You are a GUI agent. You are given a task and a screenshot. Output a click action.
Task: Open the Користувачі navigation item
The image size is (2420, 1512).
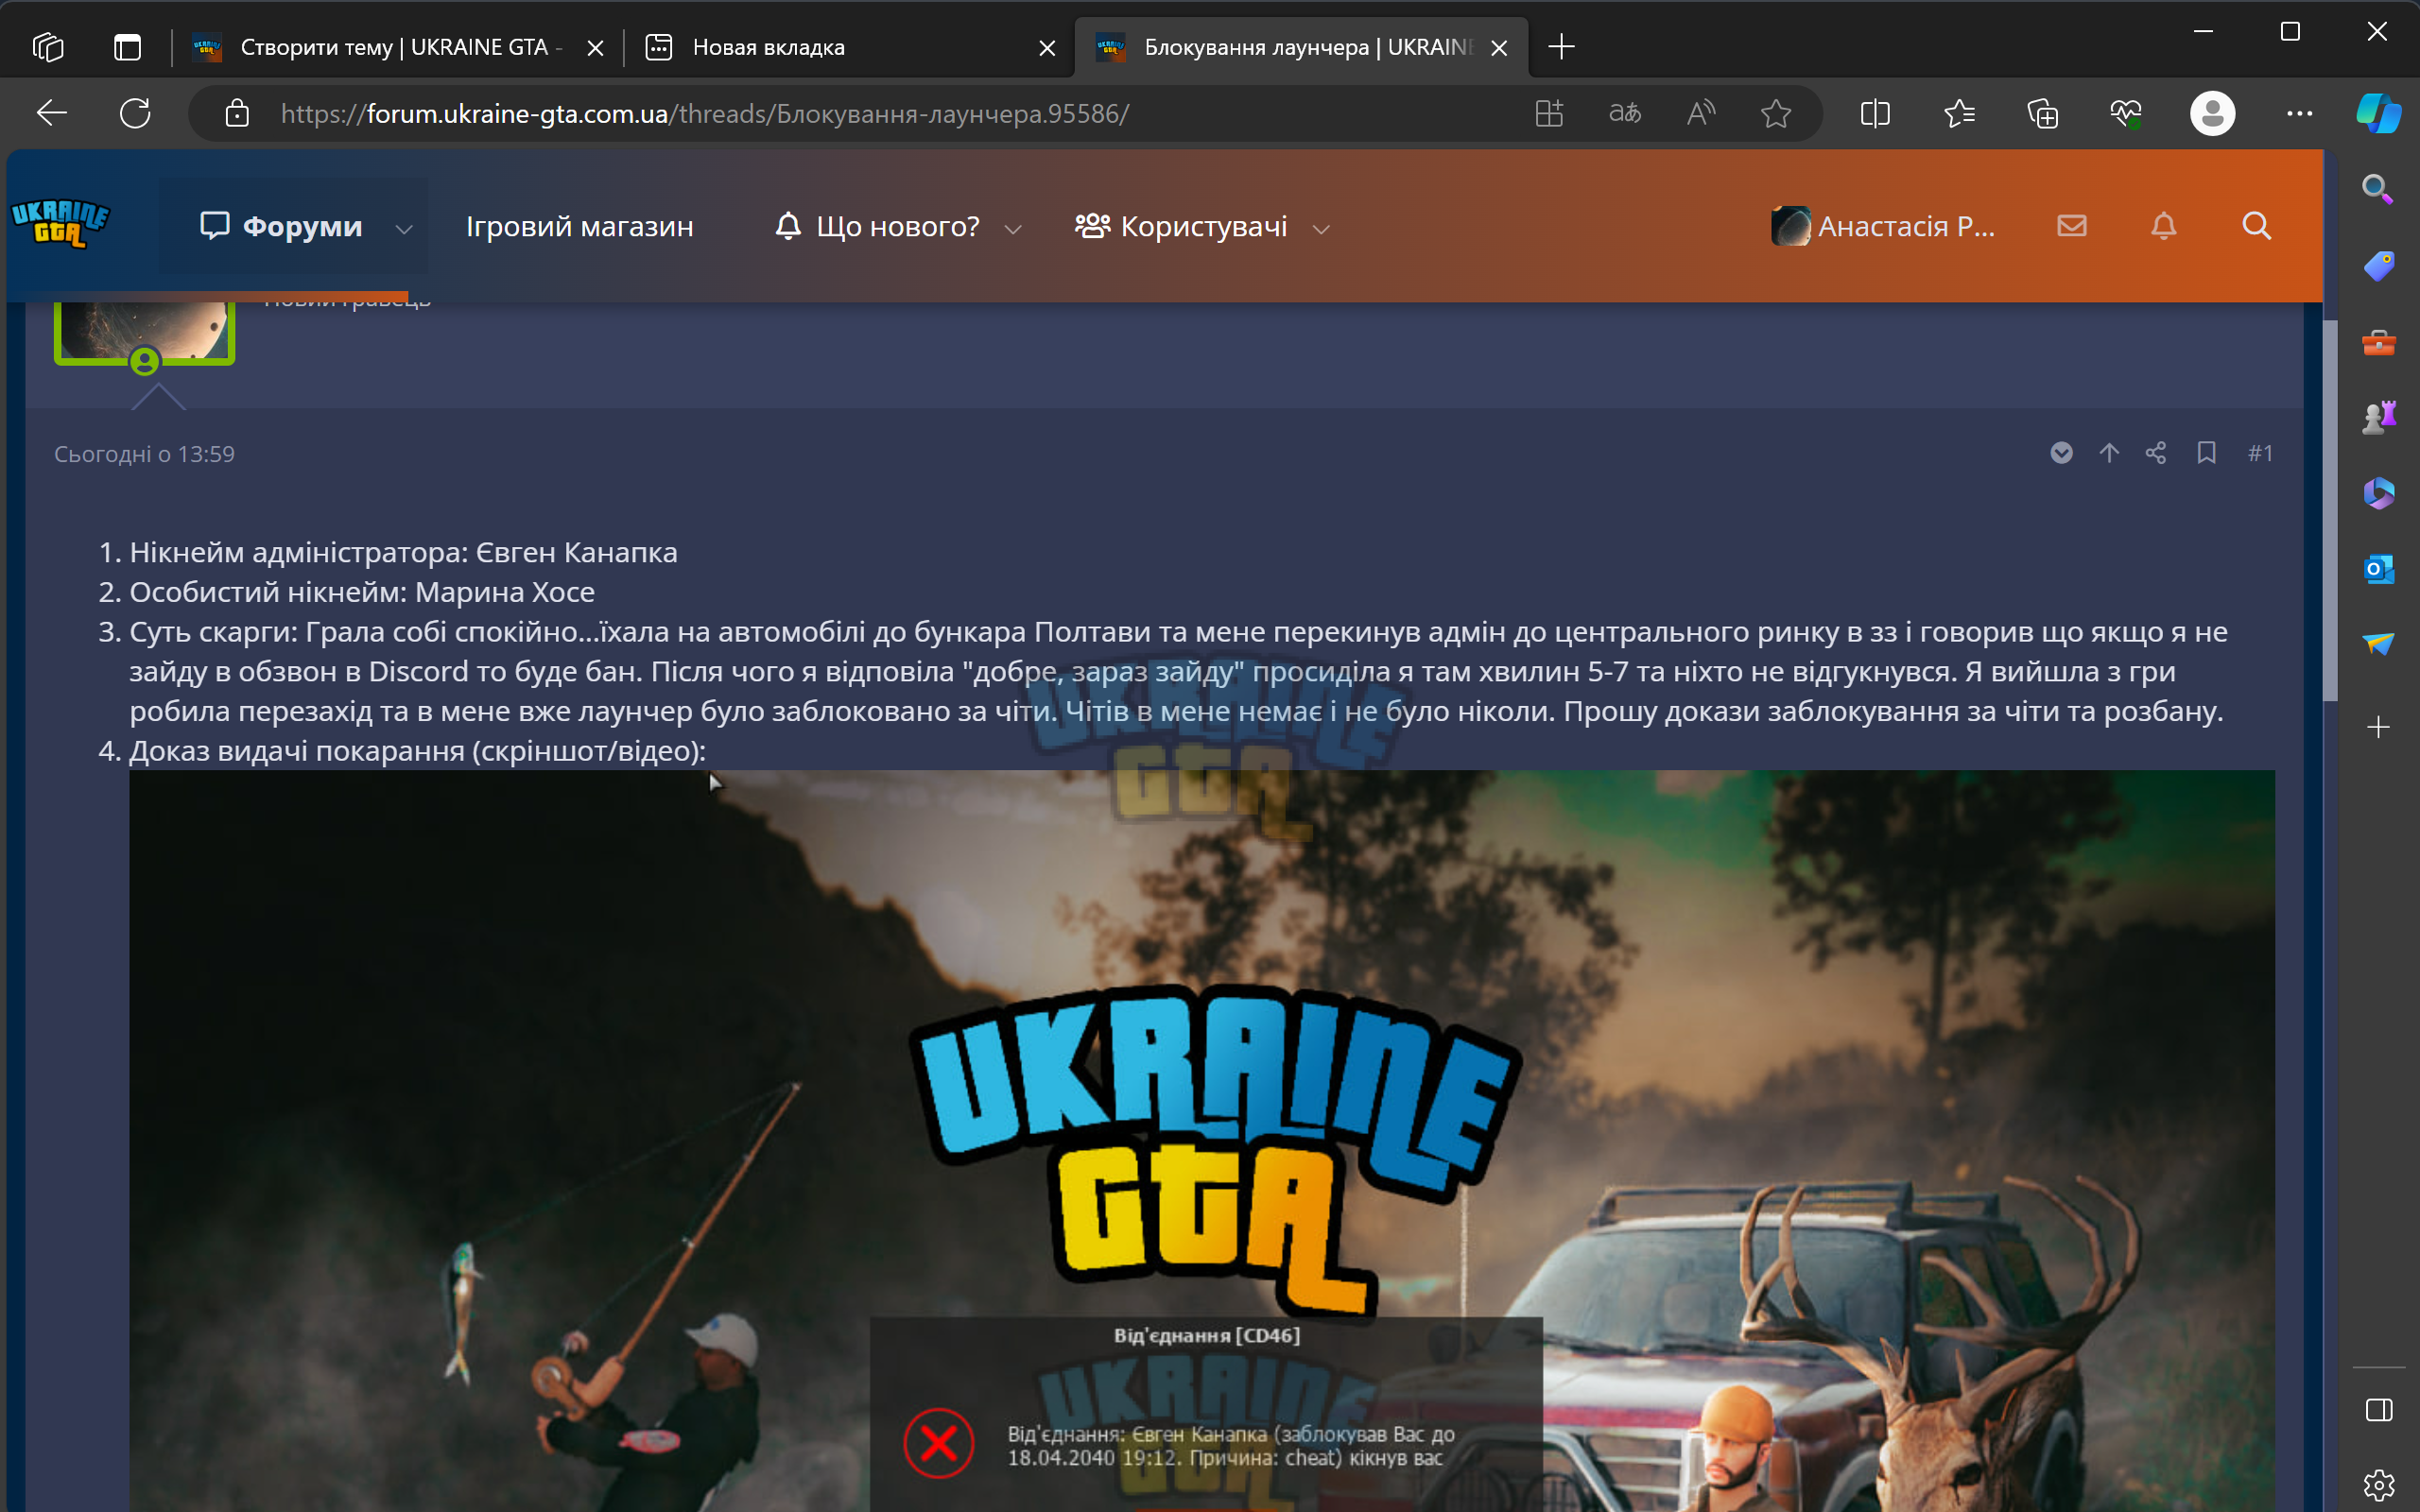(x=1181, y=226)
